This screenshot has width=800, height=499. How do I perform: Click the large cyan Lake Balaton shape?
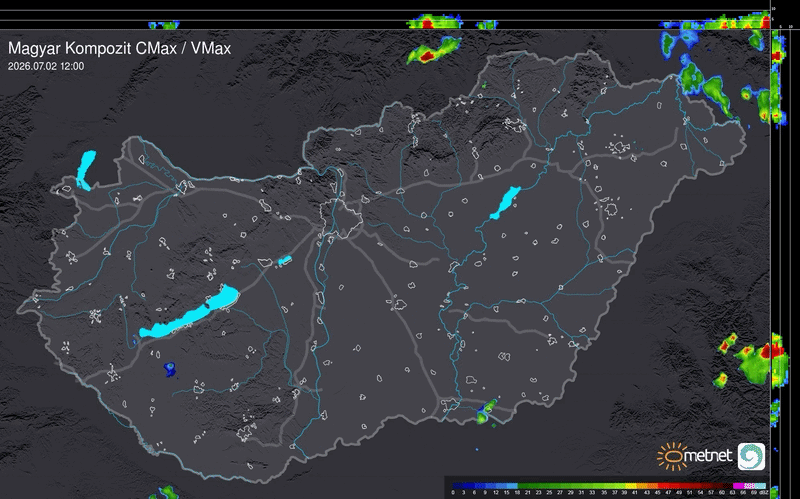pos(189,312)
